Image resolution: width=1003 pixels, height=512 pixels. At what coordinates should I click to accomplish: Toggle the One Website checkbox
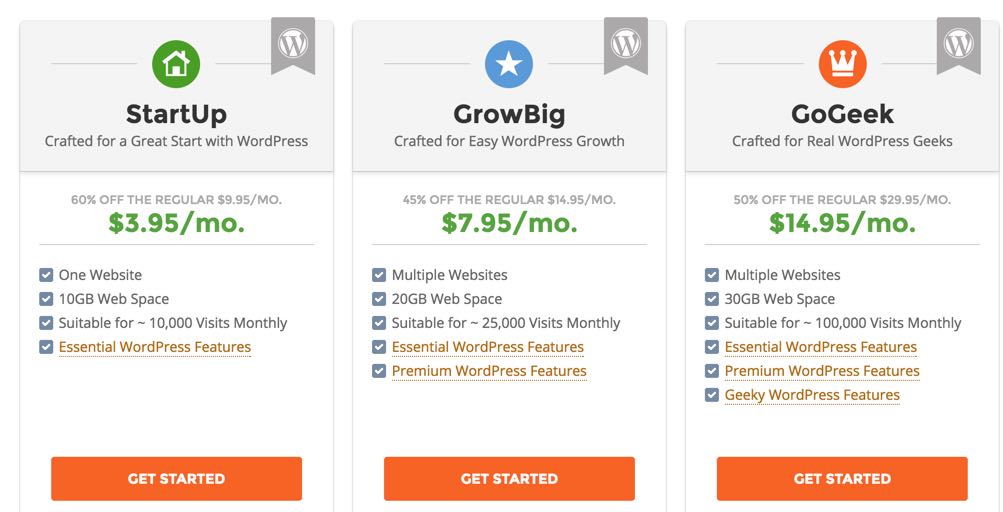(46, 275)
